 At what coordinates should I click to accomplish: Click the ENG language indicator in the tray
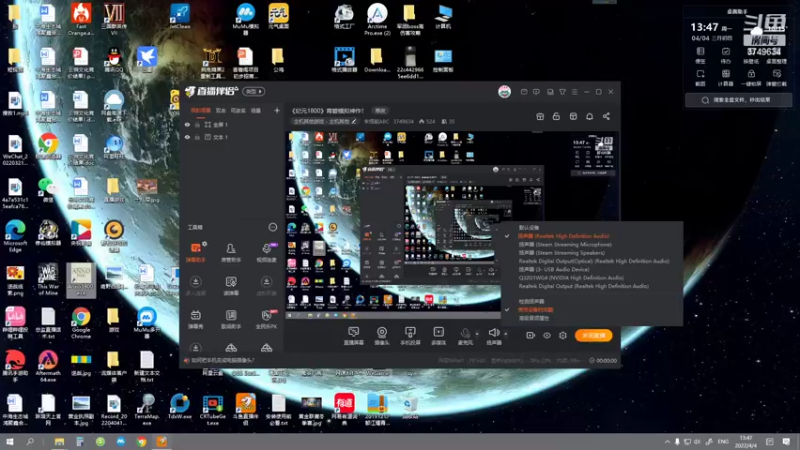723,442
